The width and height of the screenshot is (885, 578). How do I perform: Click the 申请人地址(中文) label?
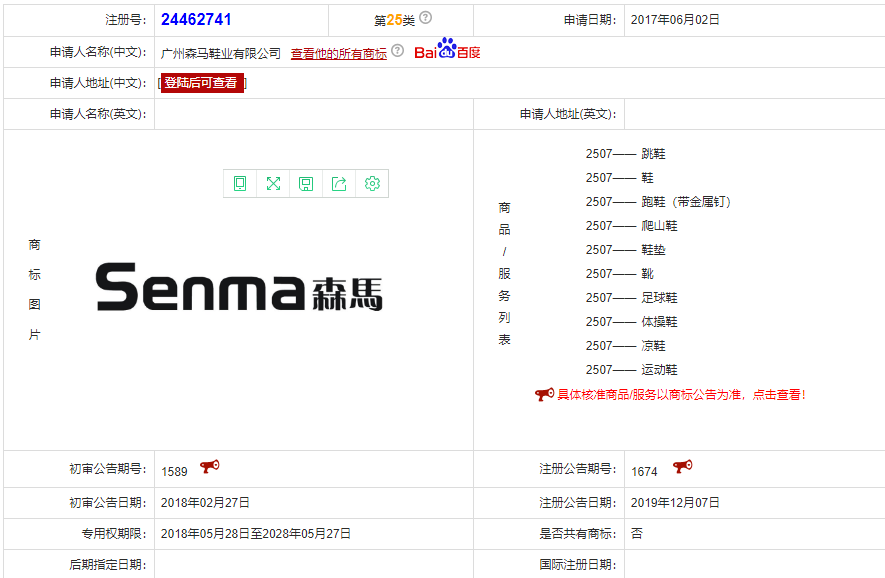pos(98,83)
